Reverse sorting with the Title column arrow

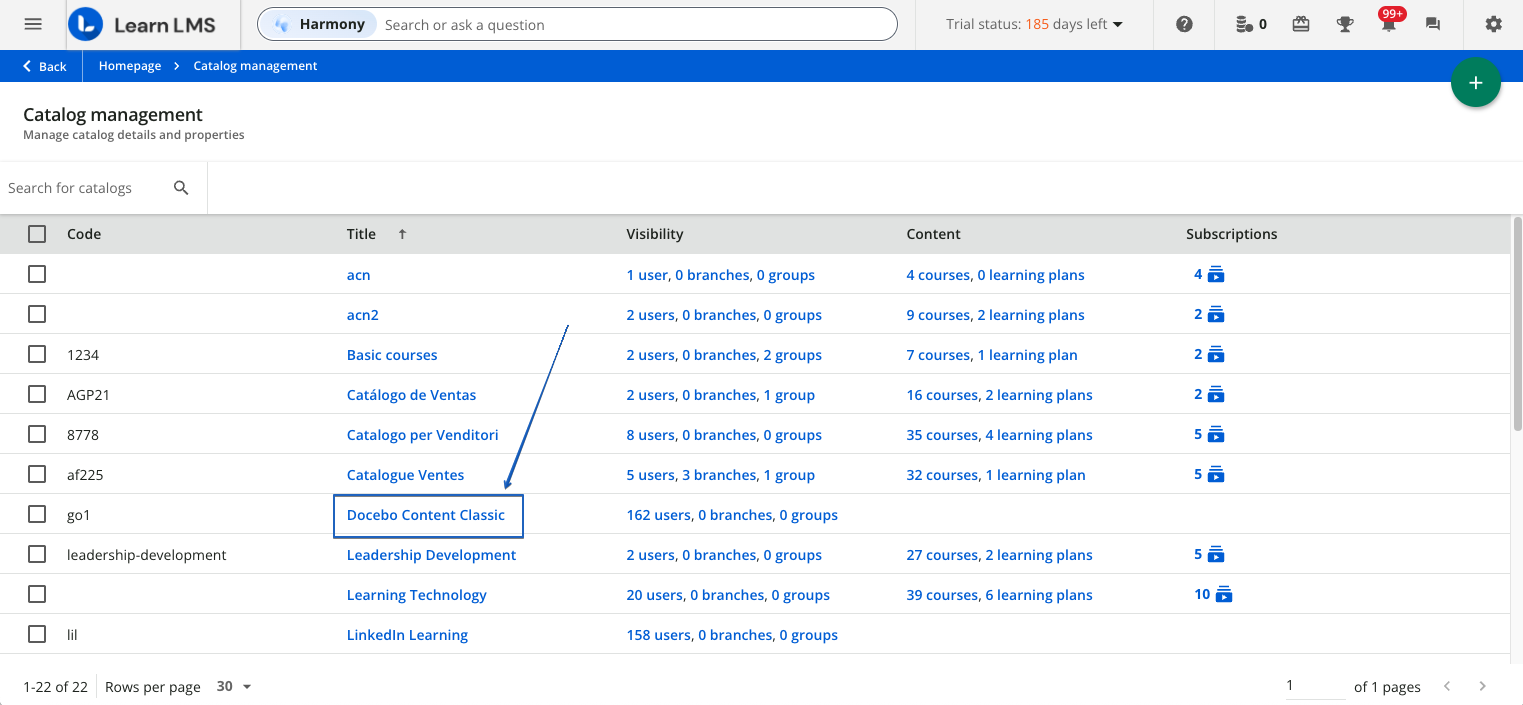coord(401,233)
